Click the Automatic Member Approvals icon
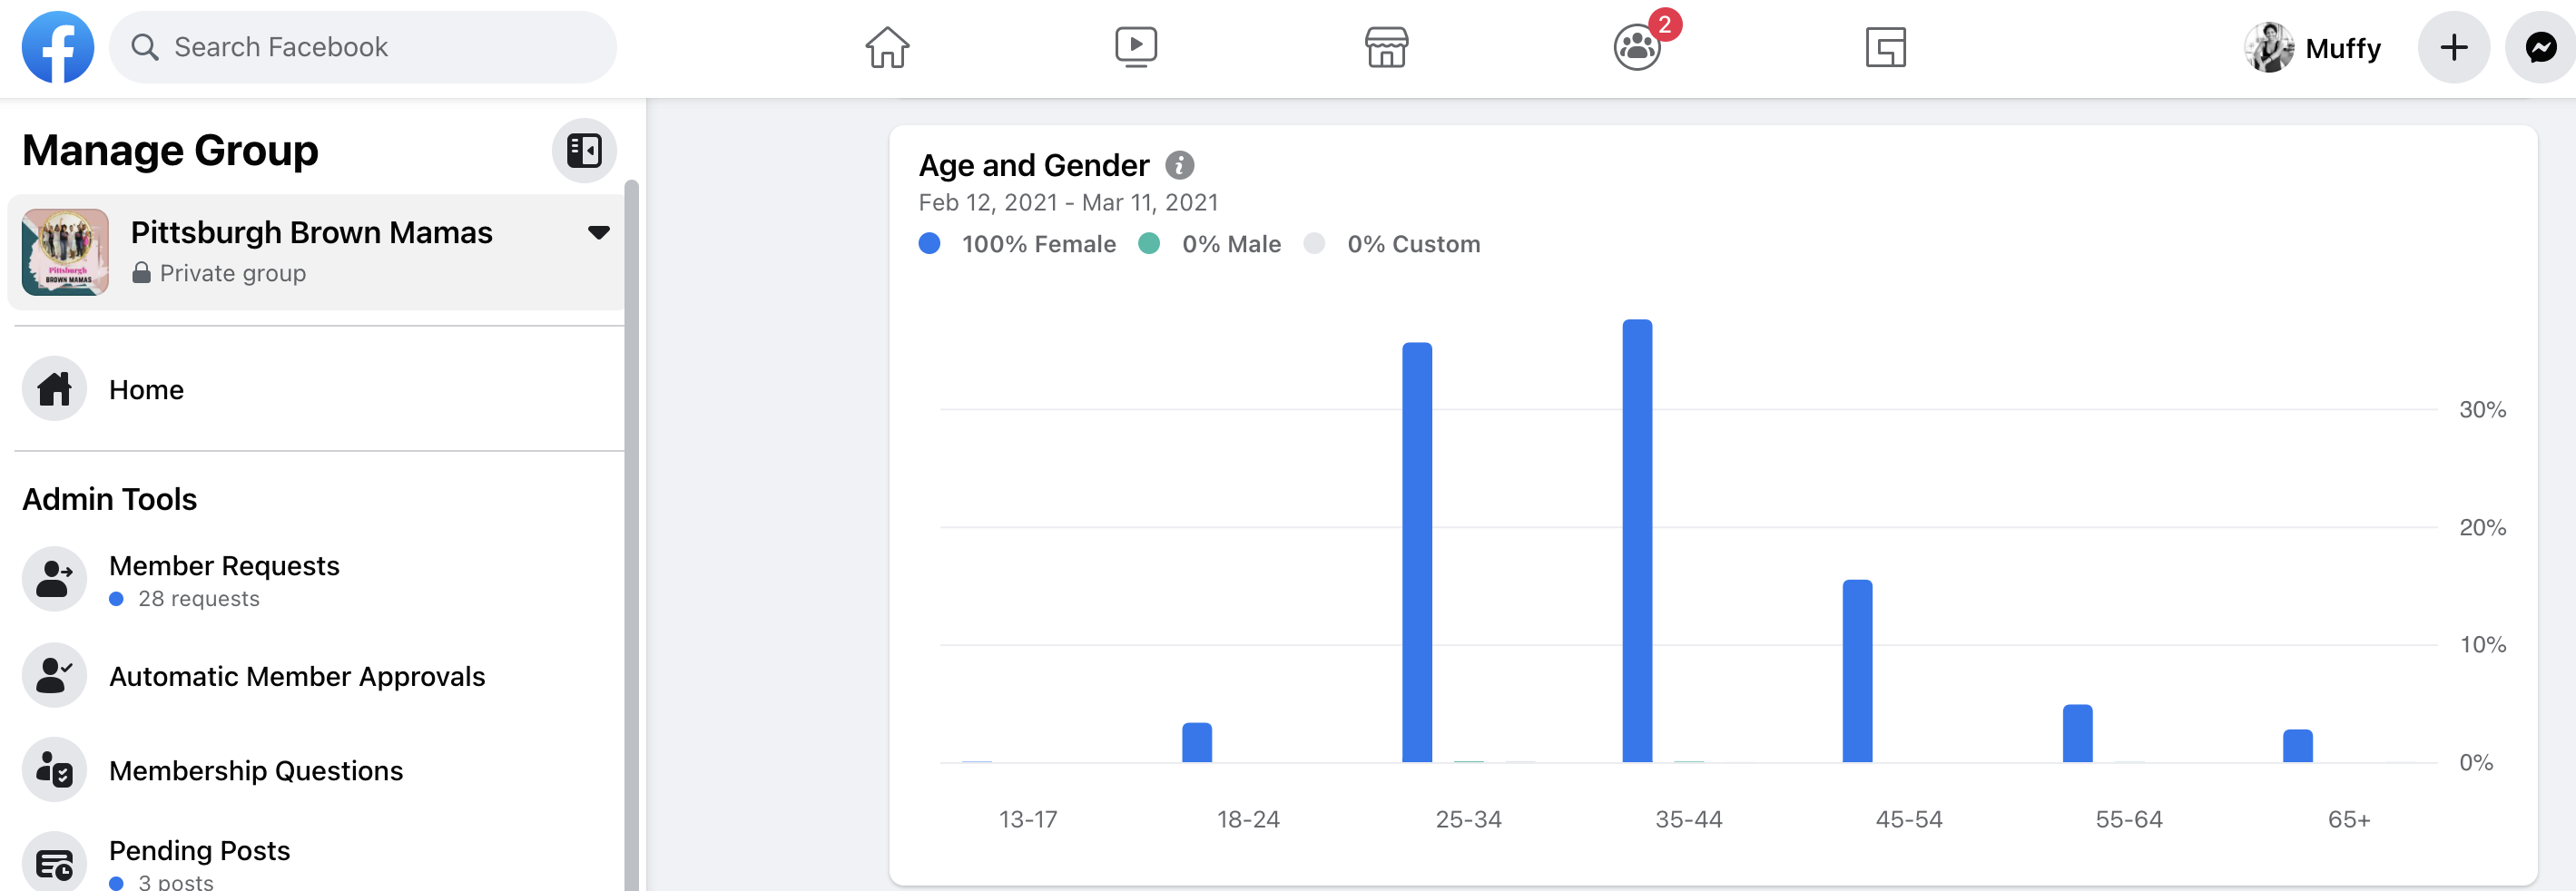This screenshot has height=891, width=2576. coord(55,676)
